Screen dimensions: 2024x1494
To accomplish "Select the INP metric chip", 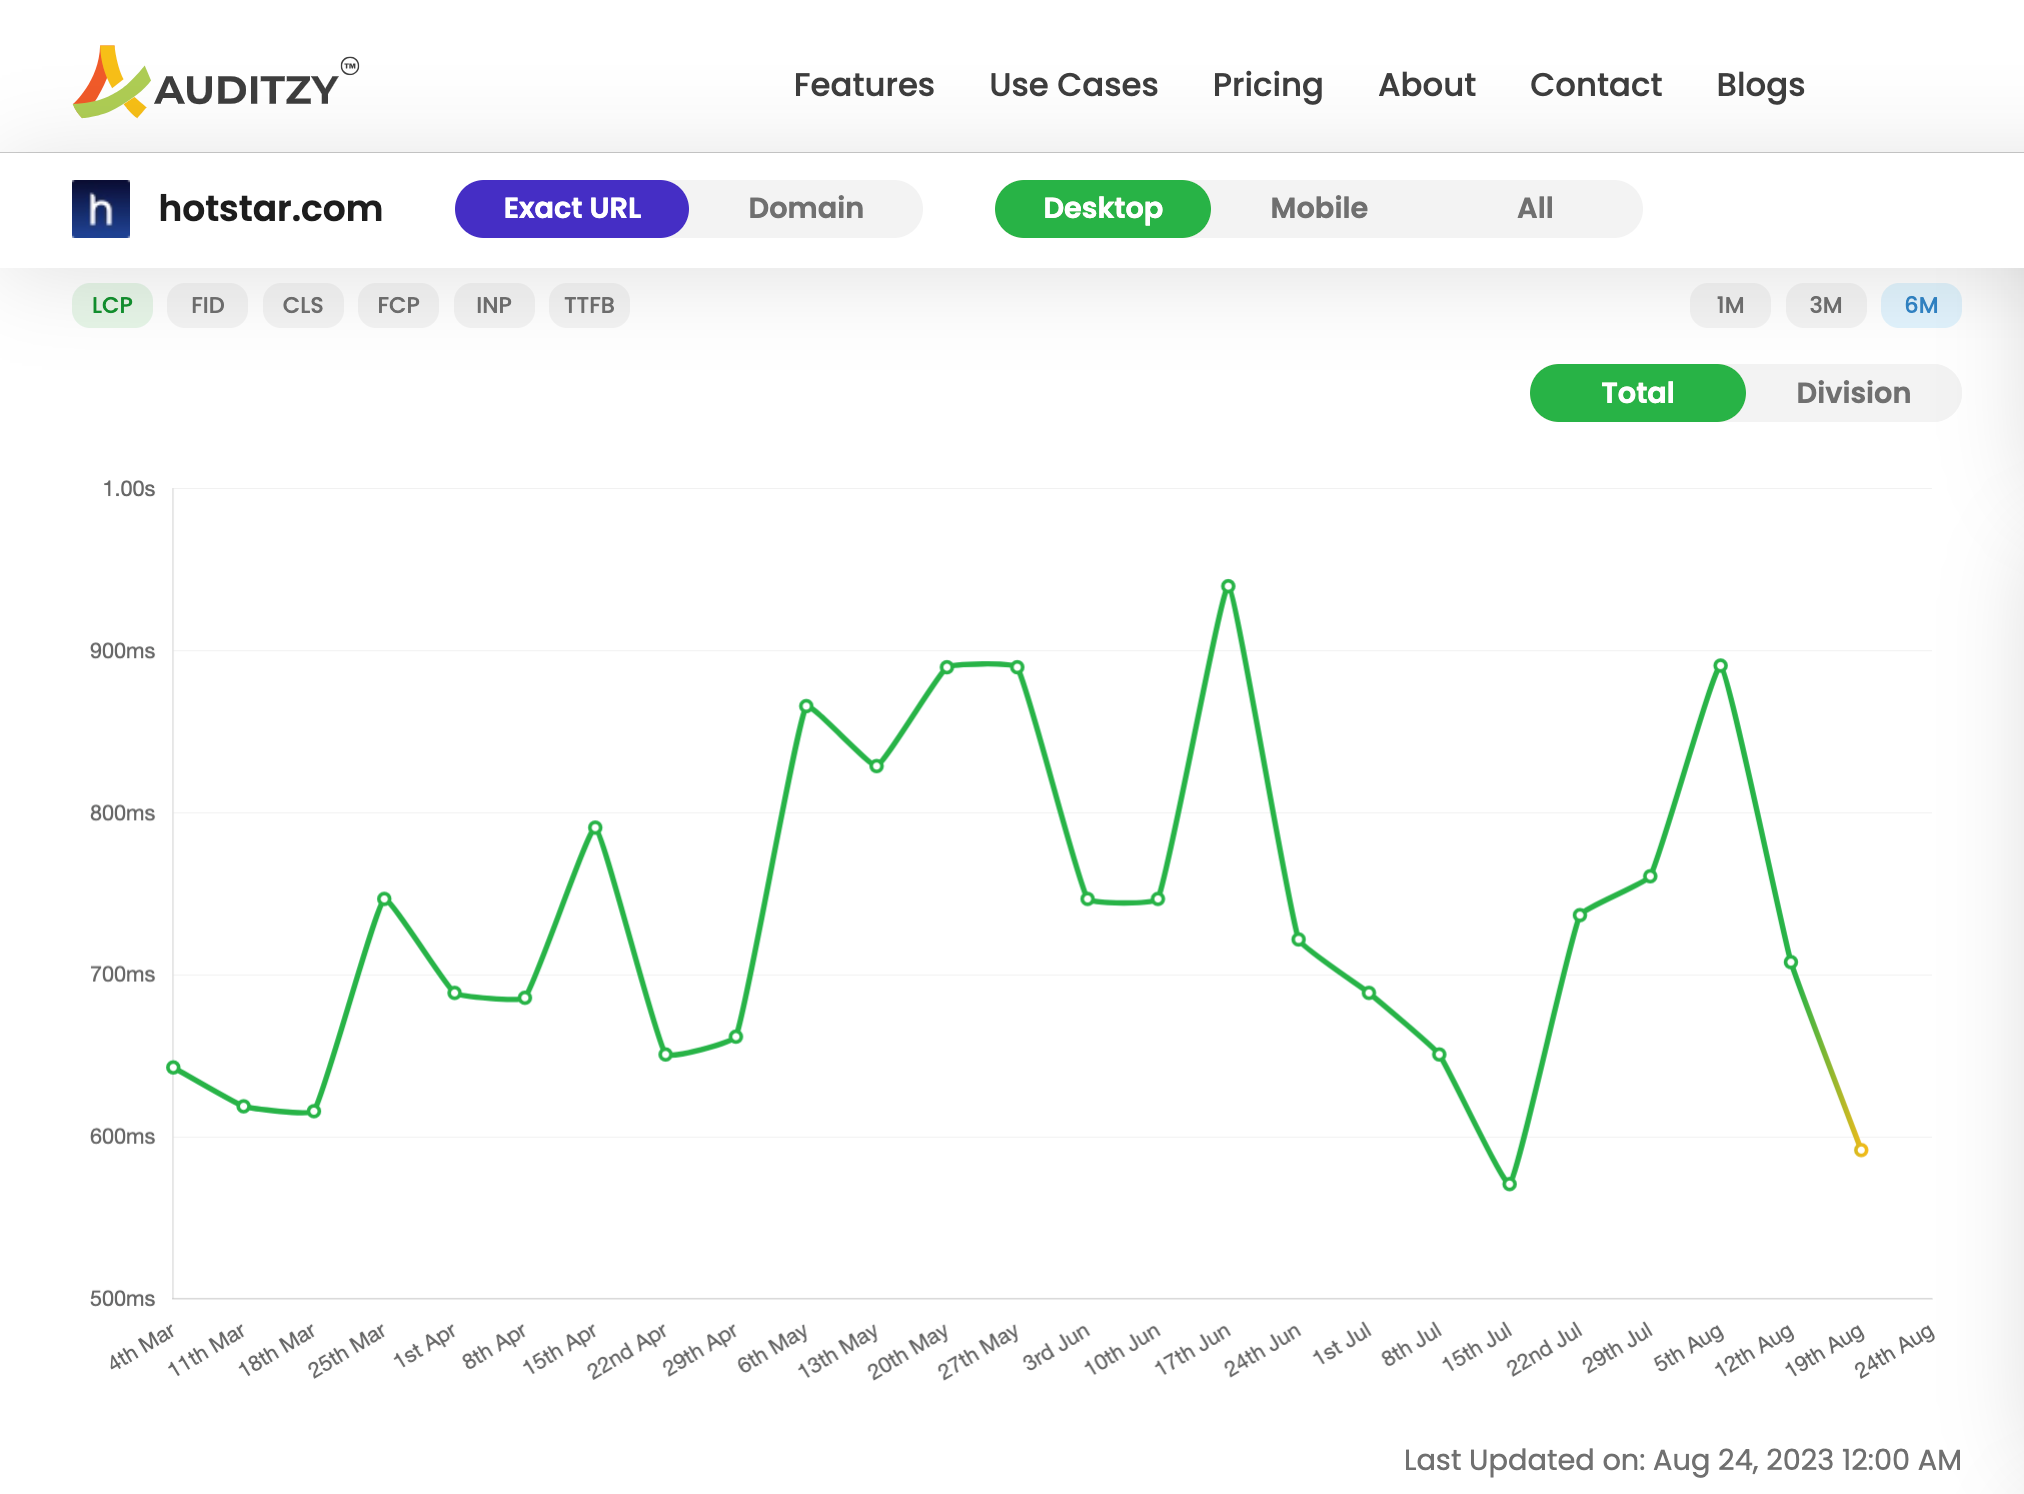I will (x=494, y=305).
